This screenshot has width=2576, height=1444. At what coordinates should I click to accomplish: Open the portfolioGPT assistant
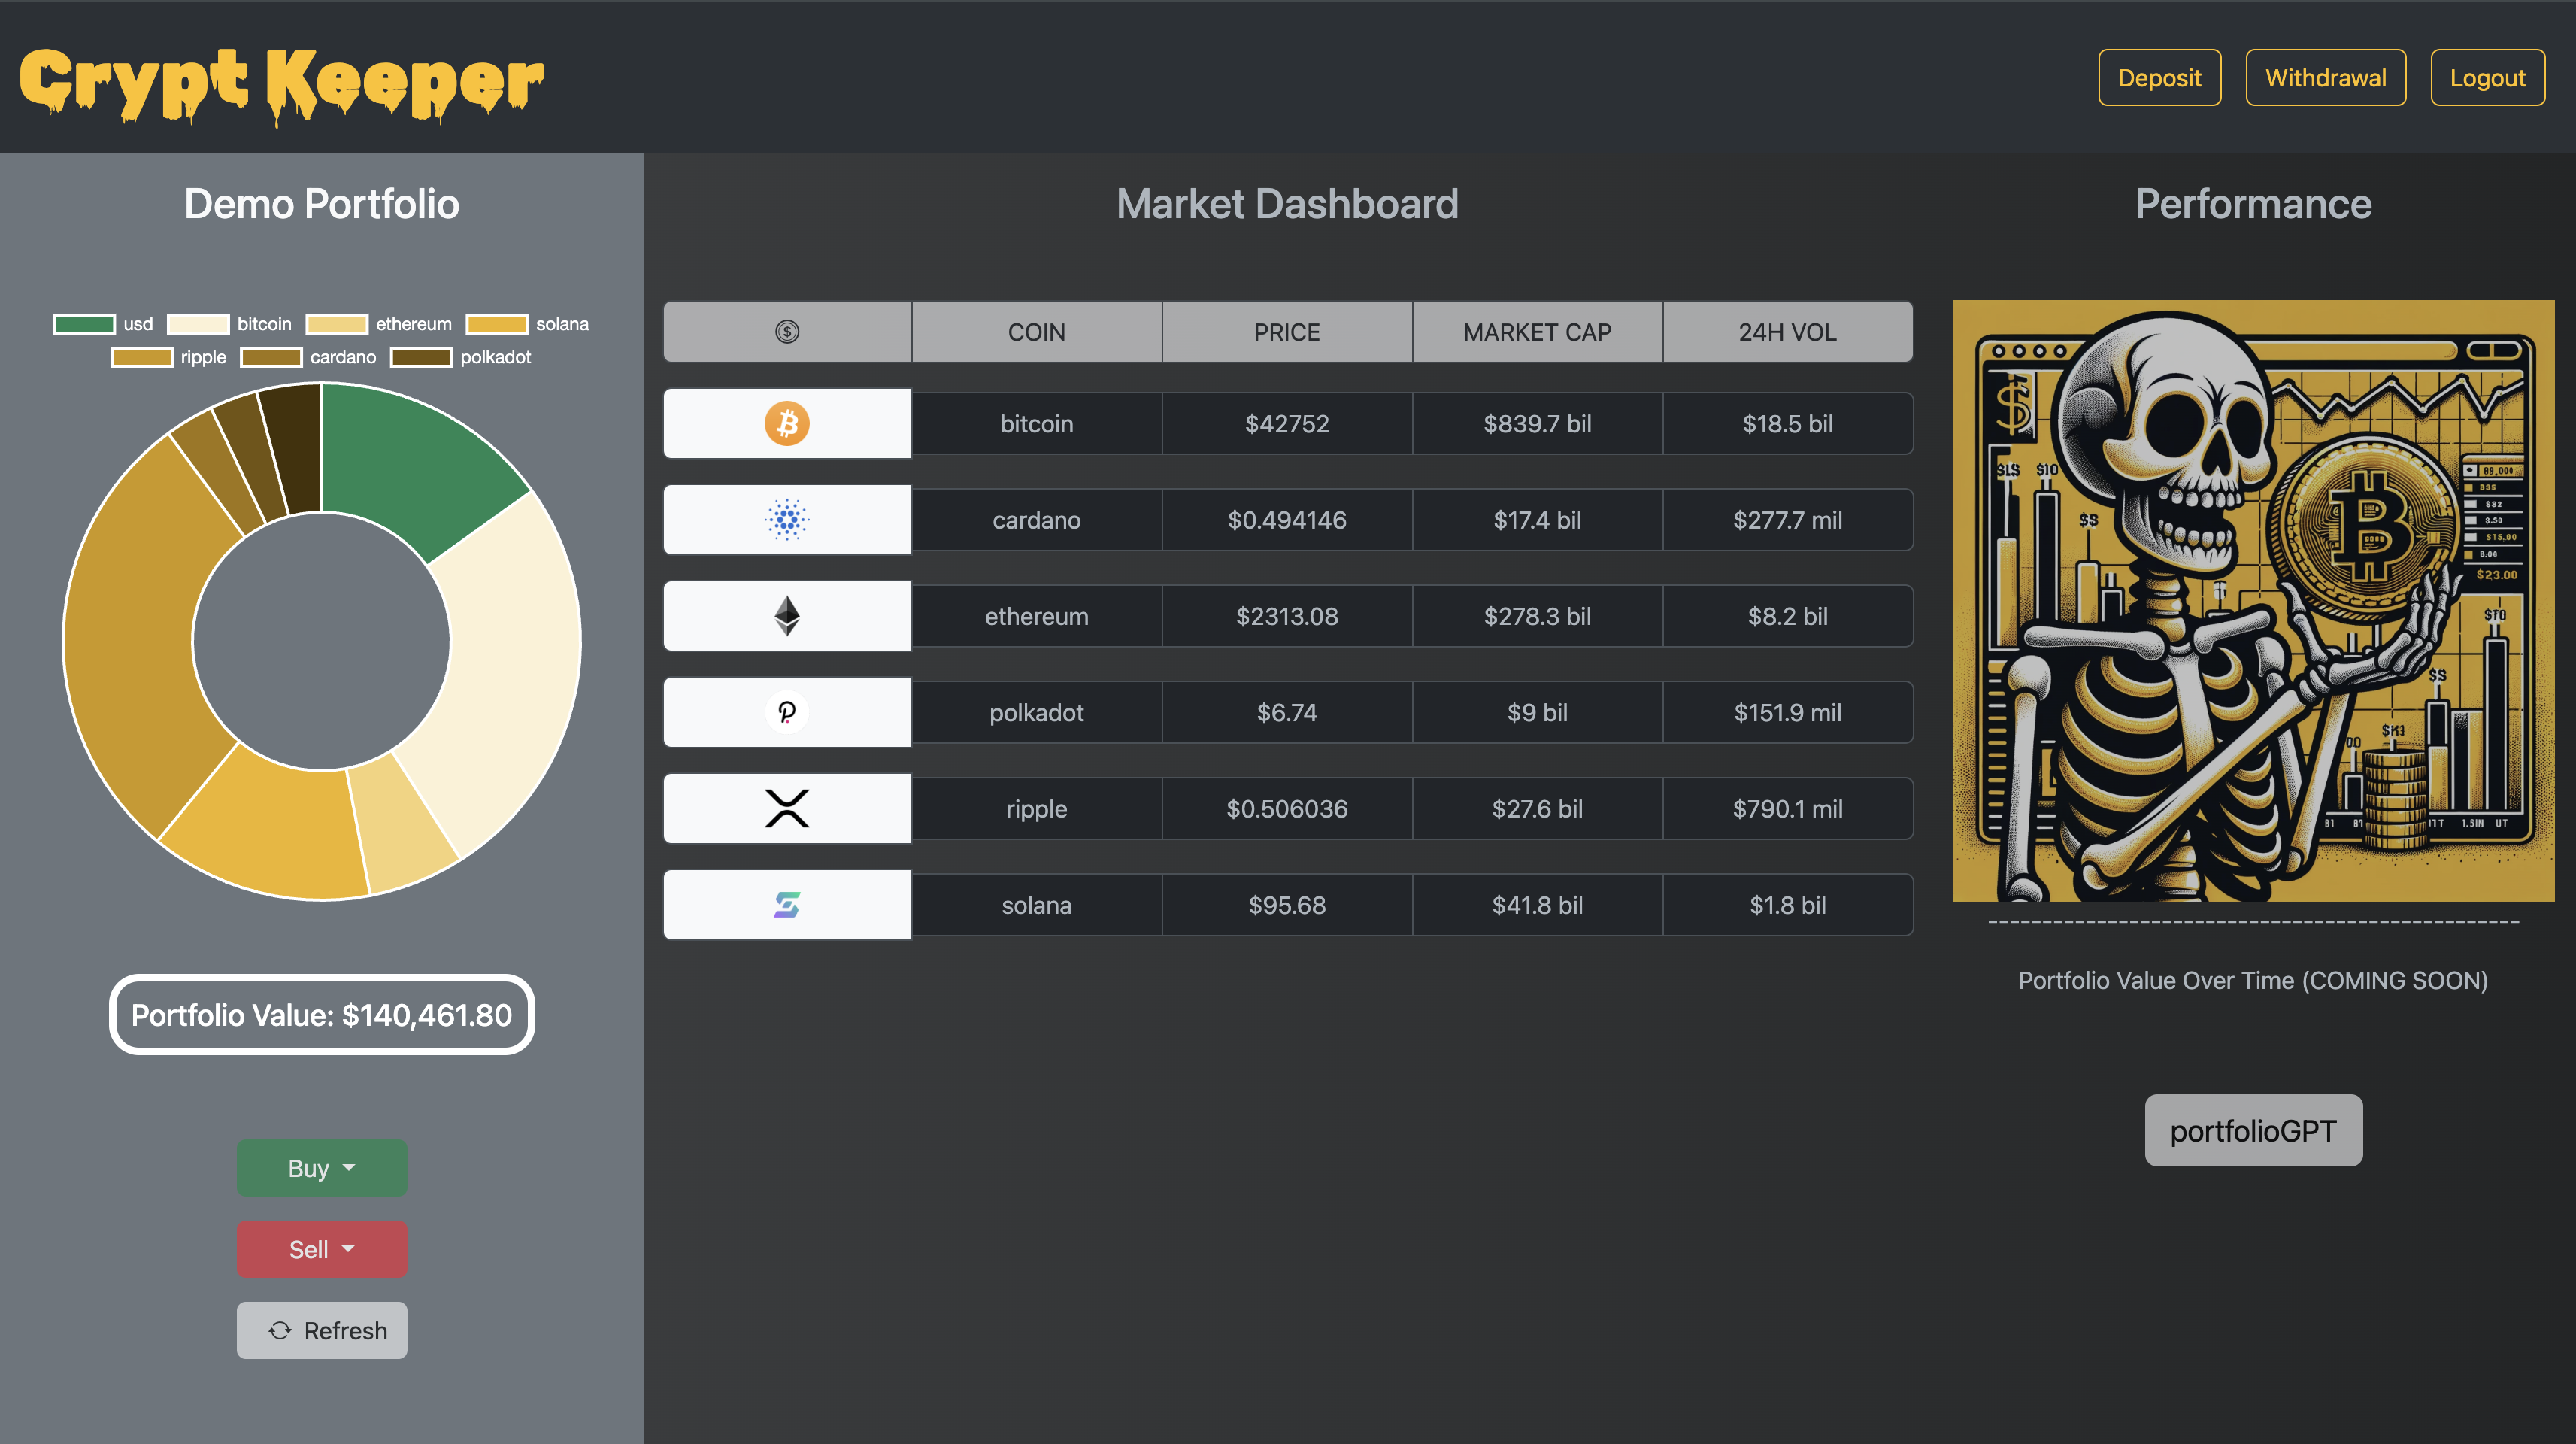point(2252,1130)
